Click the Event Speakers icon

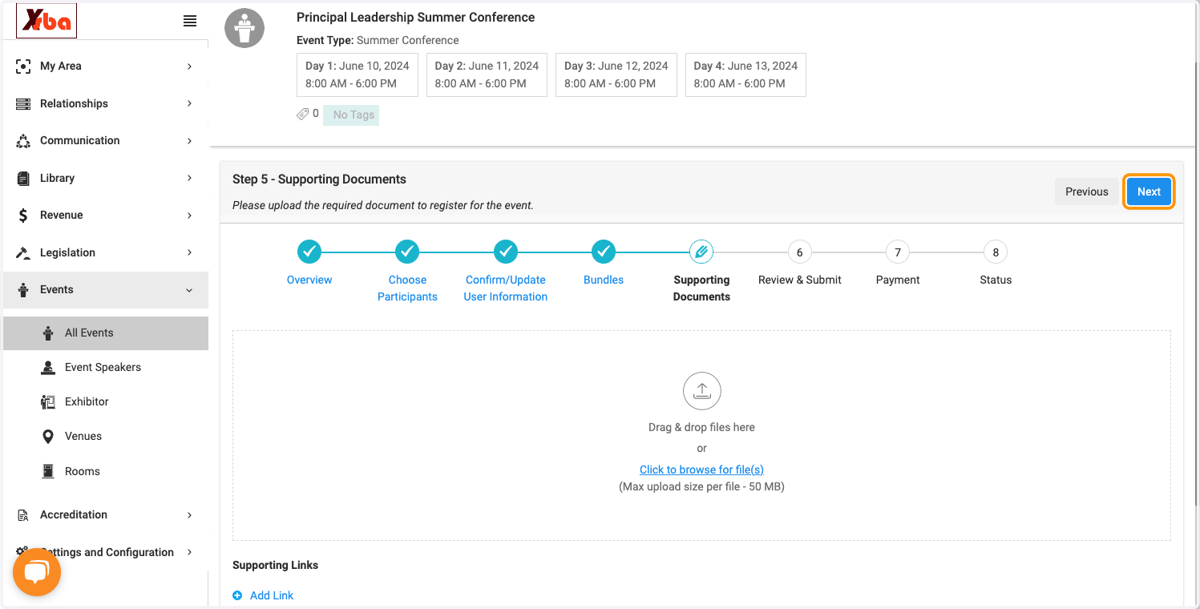coord(48,368)
